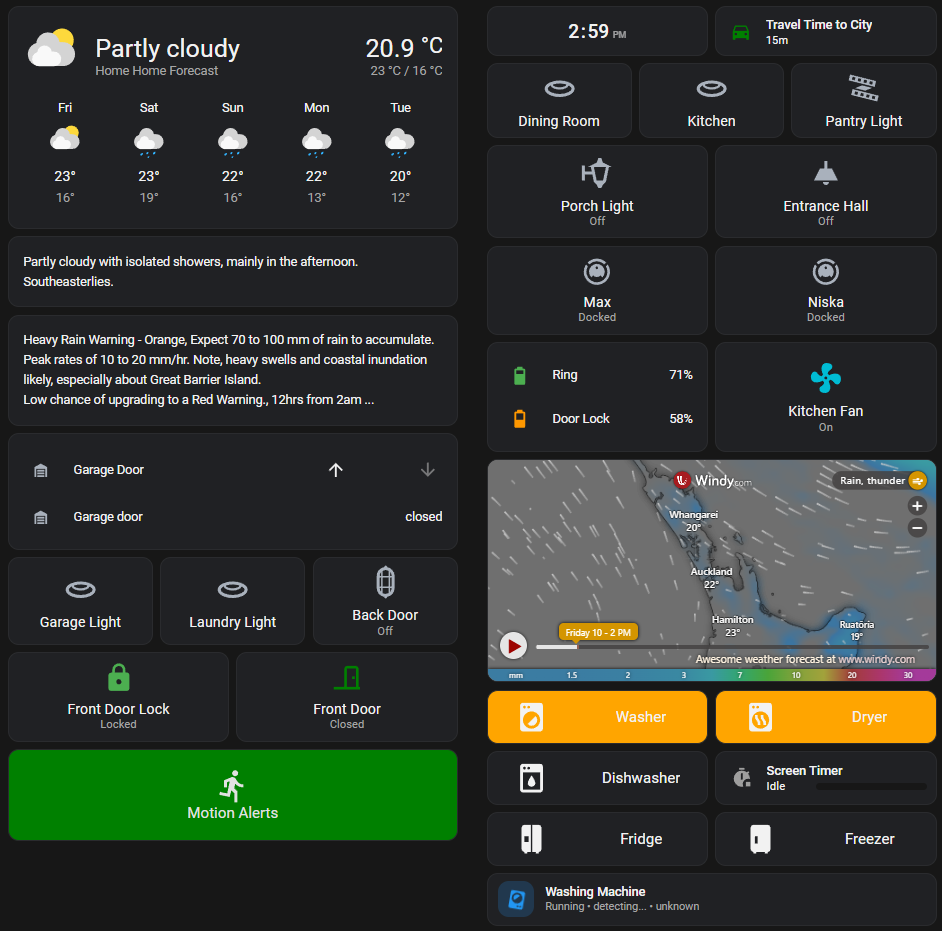Click the Rain, thunder layer icon
The image size is (942, 931).
[917, 481]
